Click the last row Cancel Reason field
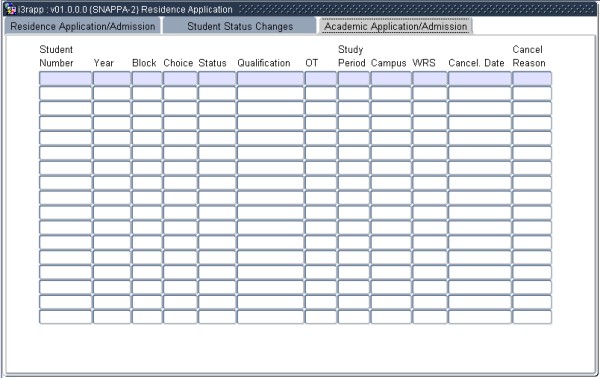This screenshot has width=600, height=378. 532,317
